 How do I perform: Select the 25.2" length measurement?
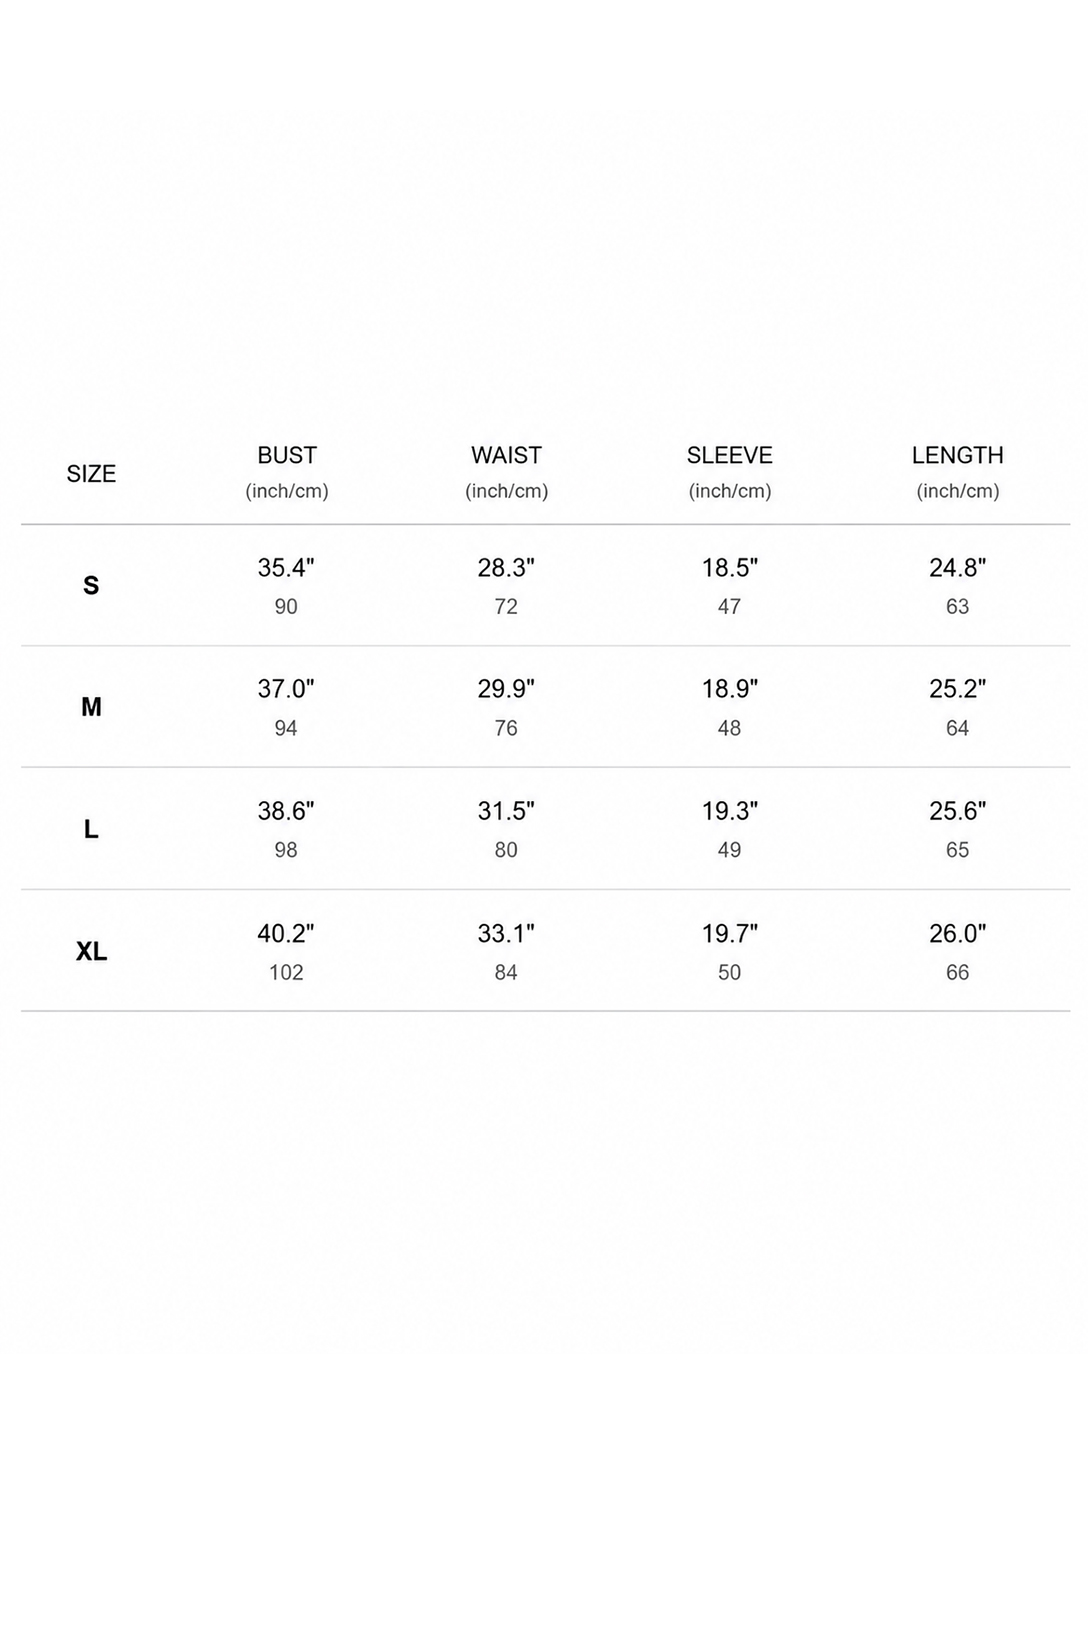(957, 689)
